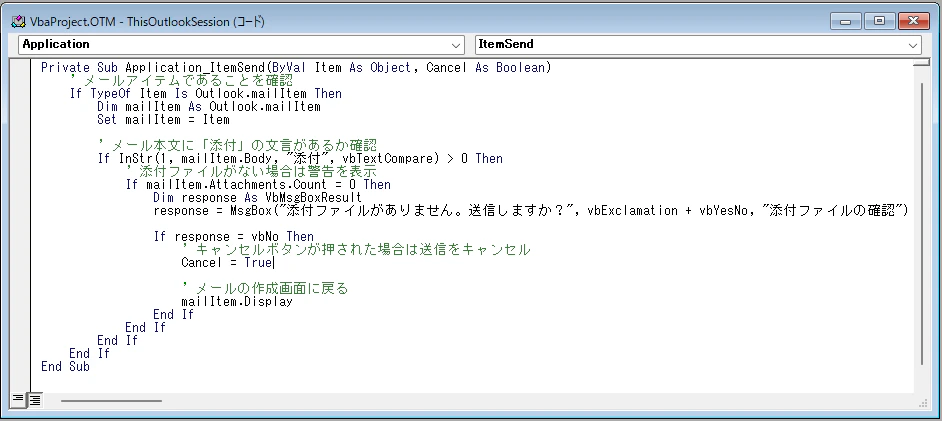The height and width of the screenshot is (421, 942).
Task: Click 'If response = vbNo Then' line
Action: point(234,237)
